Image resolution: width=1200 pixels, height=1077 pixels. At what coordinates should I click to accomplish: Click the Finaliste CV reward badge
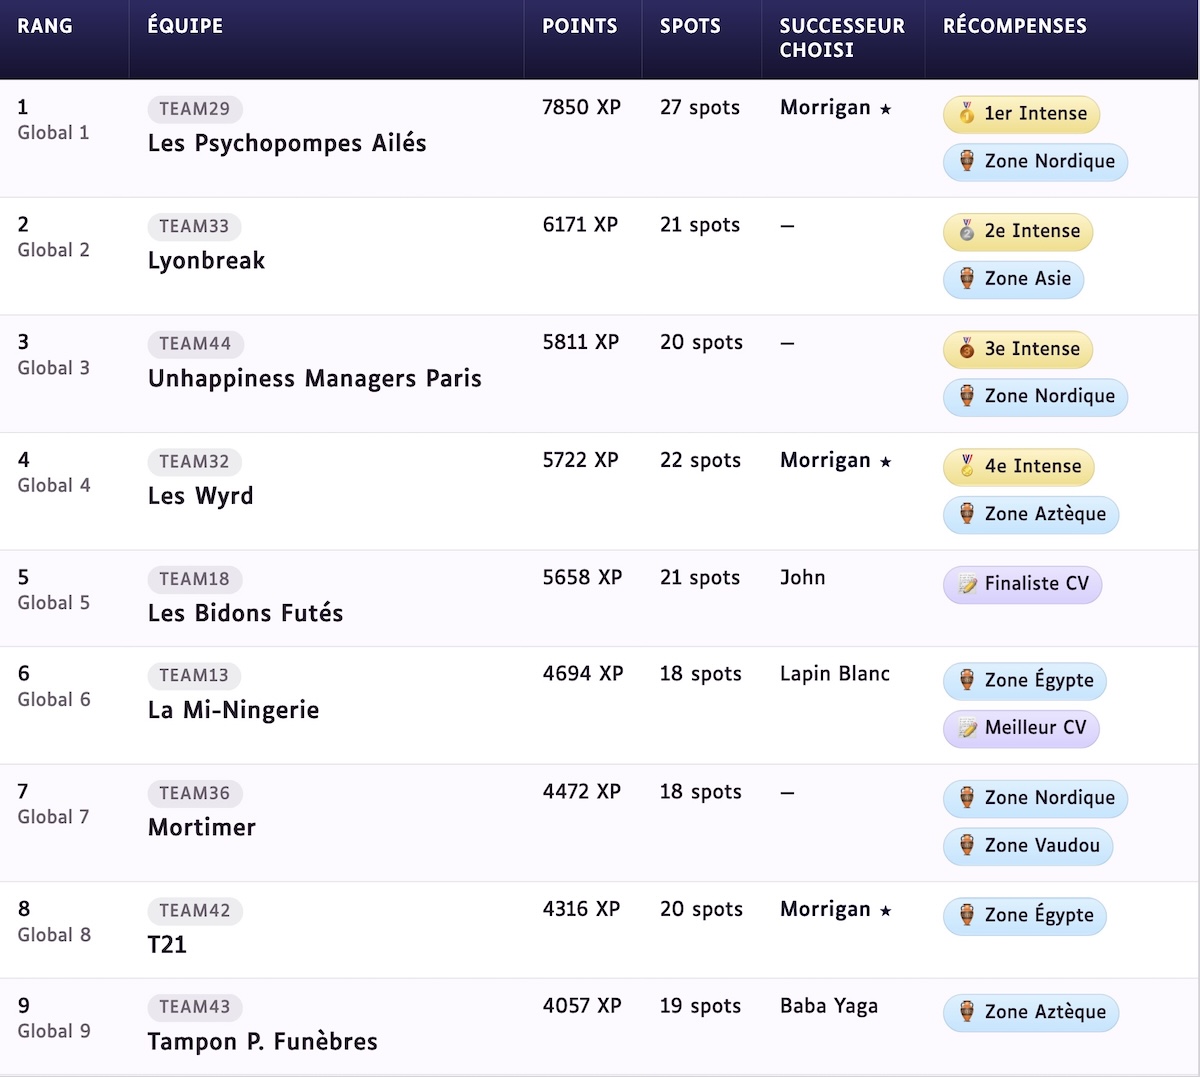pyautogui.click(x=1022, y=584)
